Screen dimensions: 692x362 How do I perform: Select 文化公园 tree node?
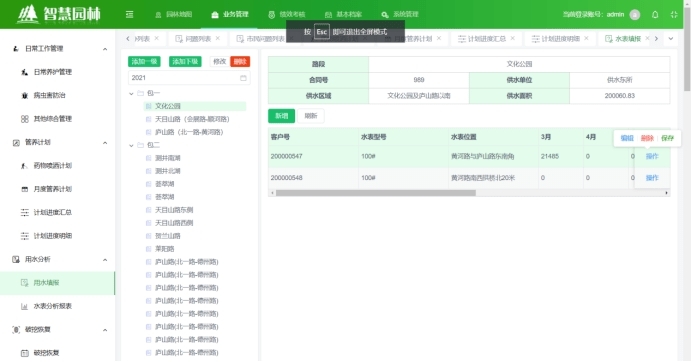pos(168,106)
